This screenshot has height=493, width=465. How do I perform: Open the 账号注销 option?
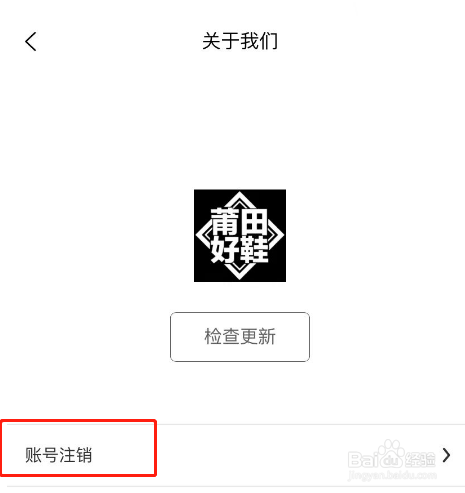point(232,455)
